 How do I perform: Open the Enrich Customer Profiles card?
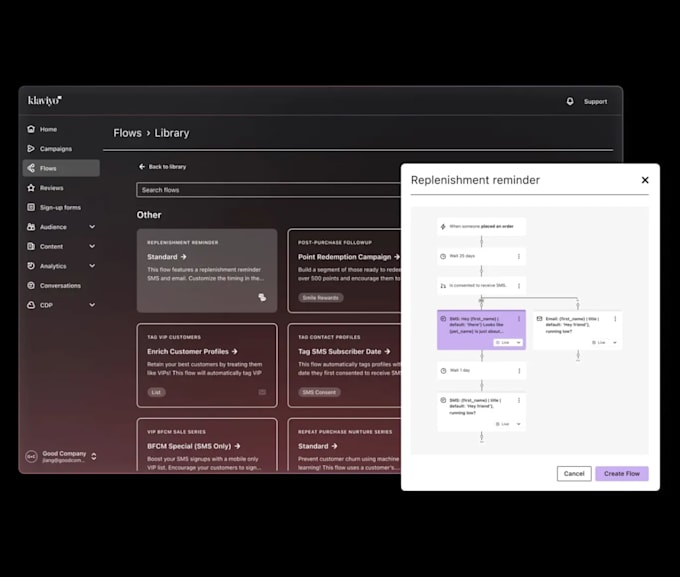click(x=207, y=365)
